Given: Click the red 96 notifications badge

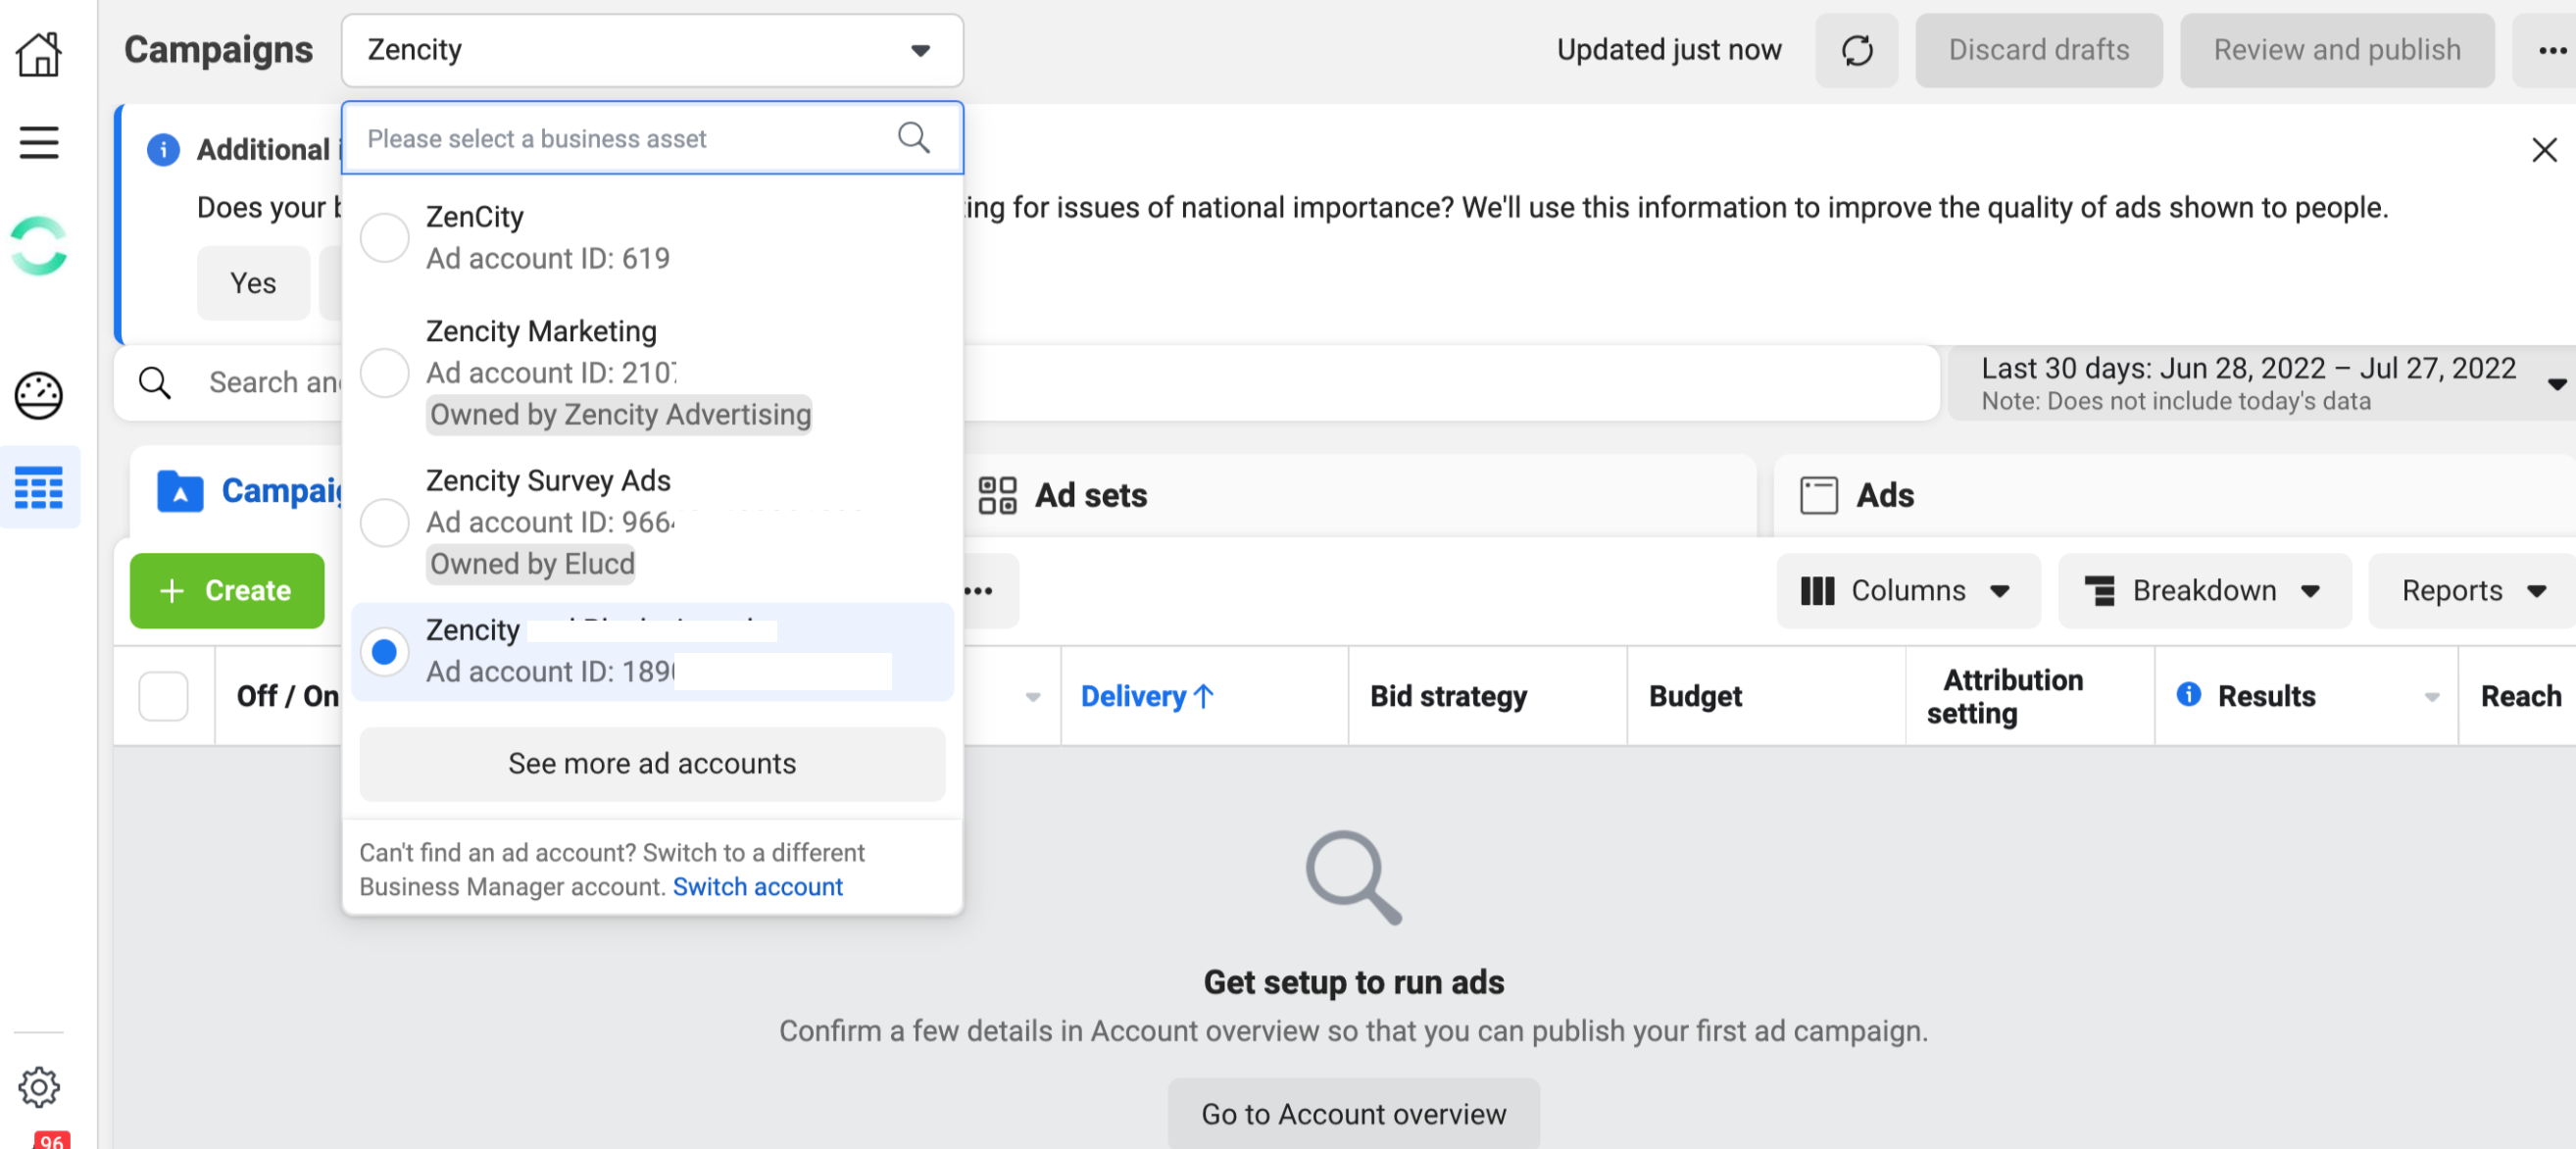Looking at the screenshot, I should (51, 1140).
